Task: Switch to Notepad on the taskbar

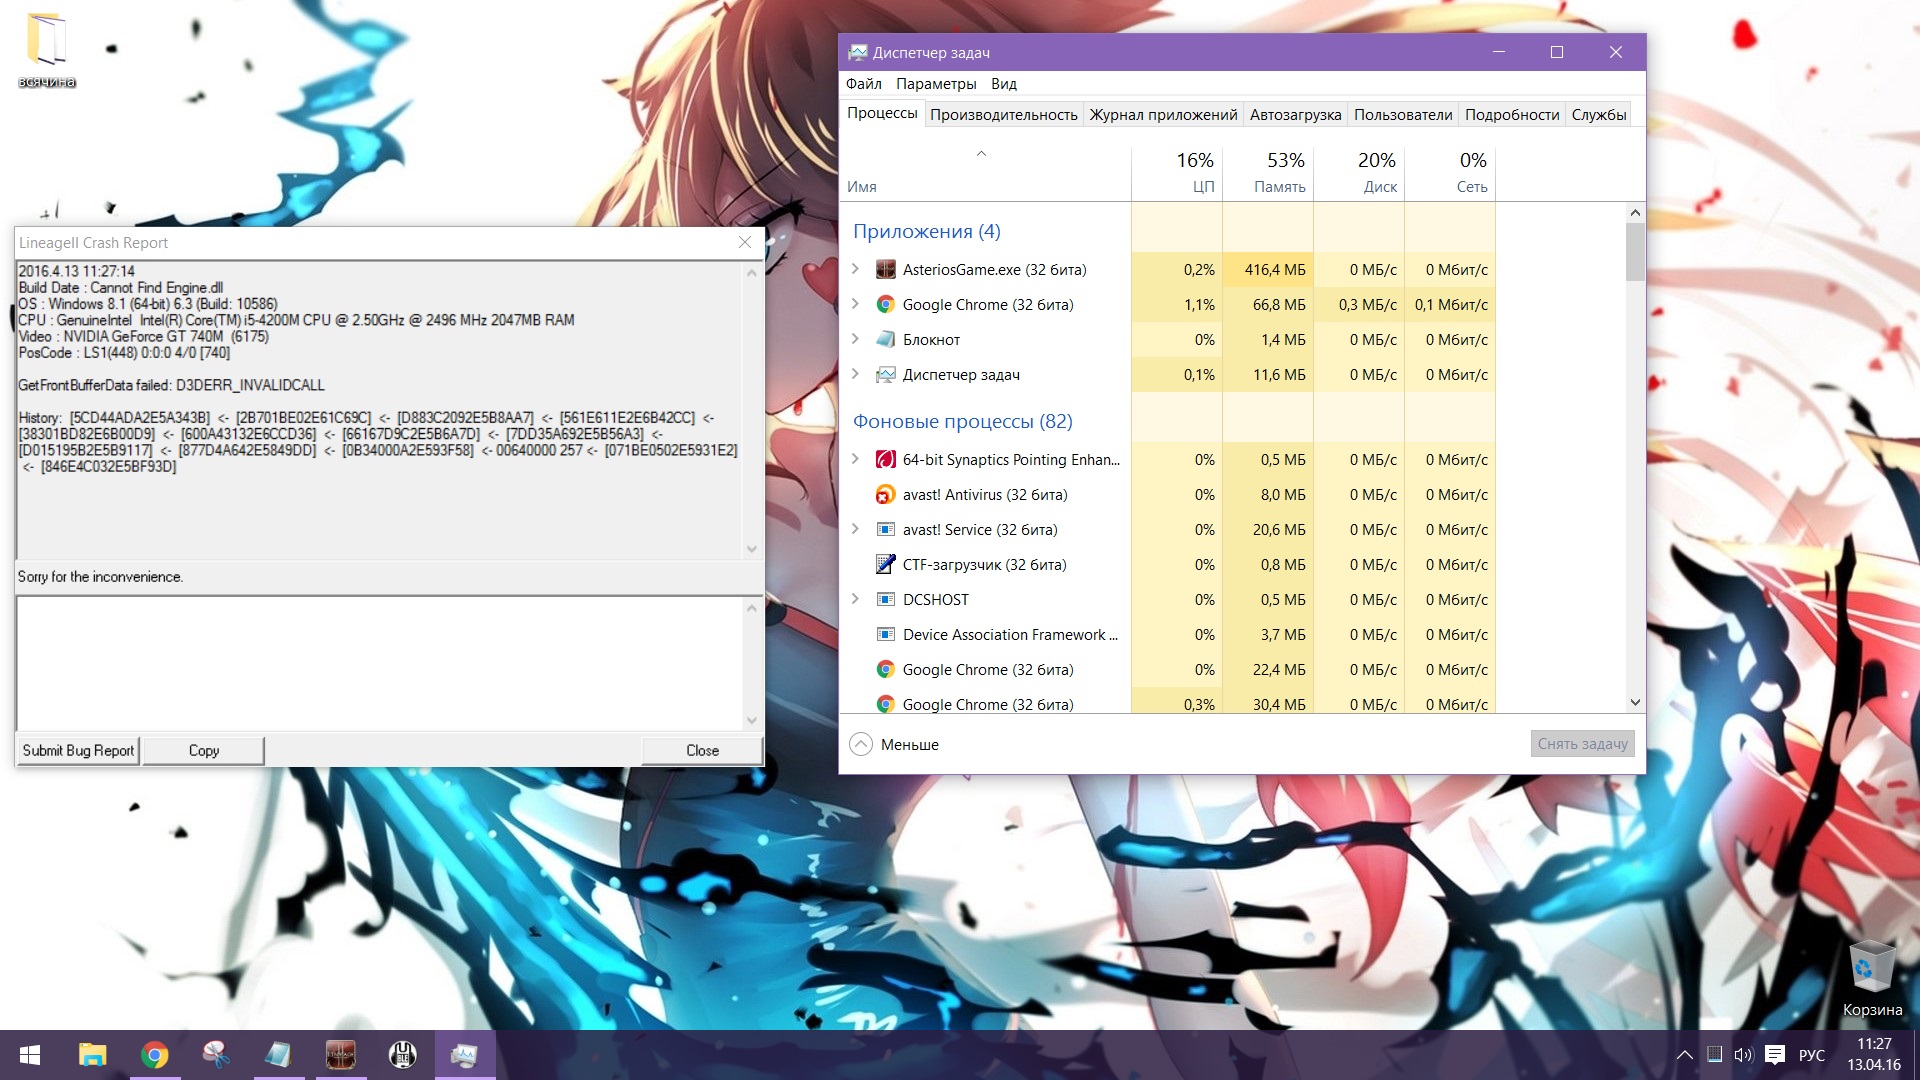Action: [278, 1055]
